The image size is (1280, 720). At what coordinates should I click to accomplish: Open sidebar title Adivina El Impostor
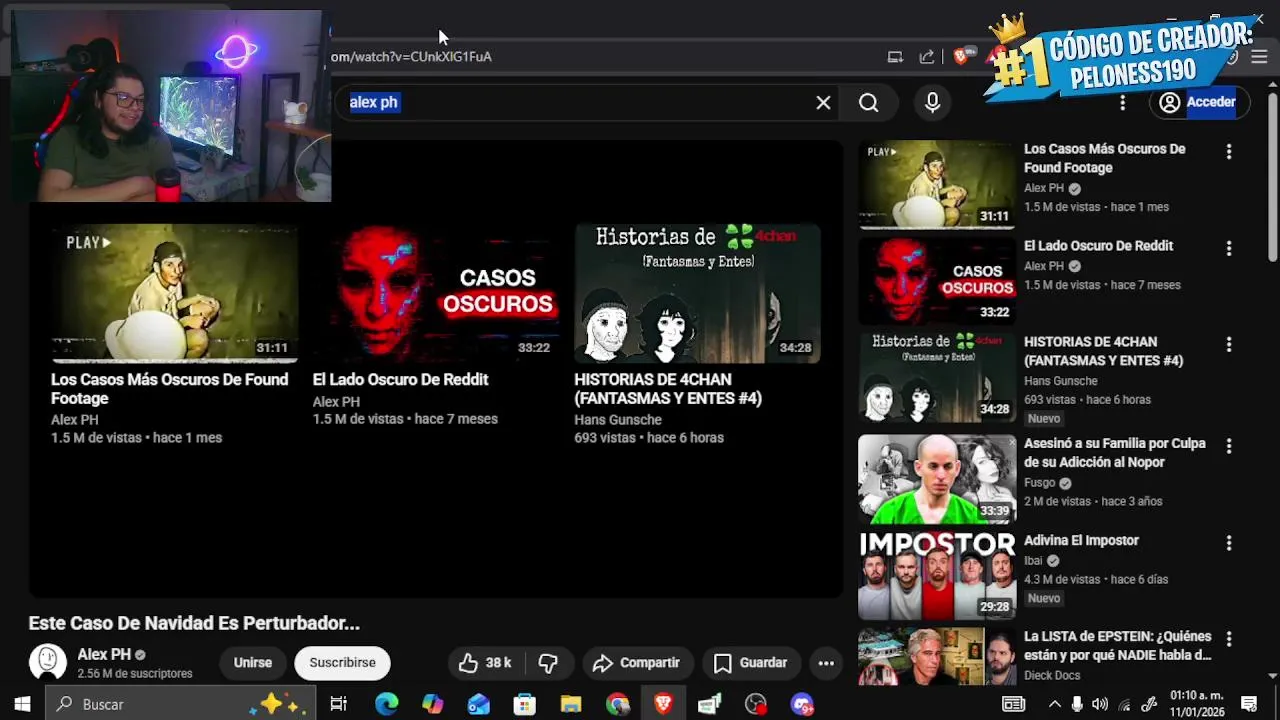coord(1081,540)
